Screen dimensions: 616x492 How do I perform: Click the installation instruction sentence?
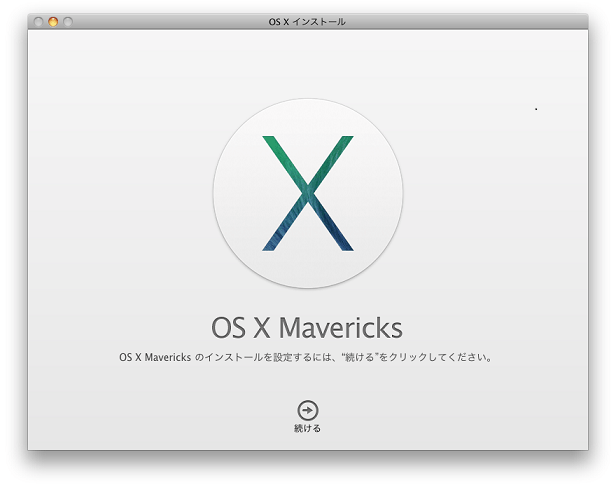coord(306,357)
